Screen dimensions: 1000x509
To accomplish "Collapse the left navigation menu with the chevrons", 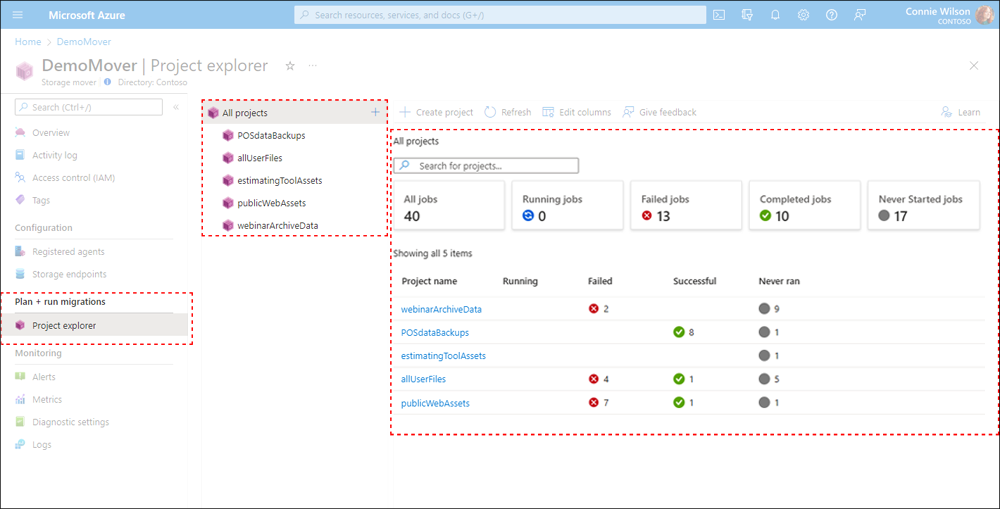I will pyautogui.click(x=176, y=108).
